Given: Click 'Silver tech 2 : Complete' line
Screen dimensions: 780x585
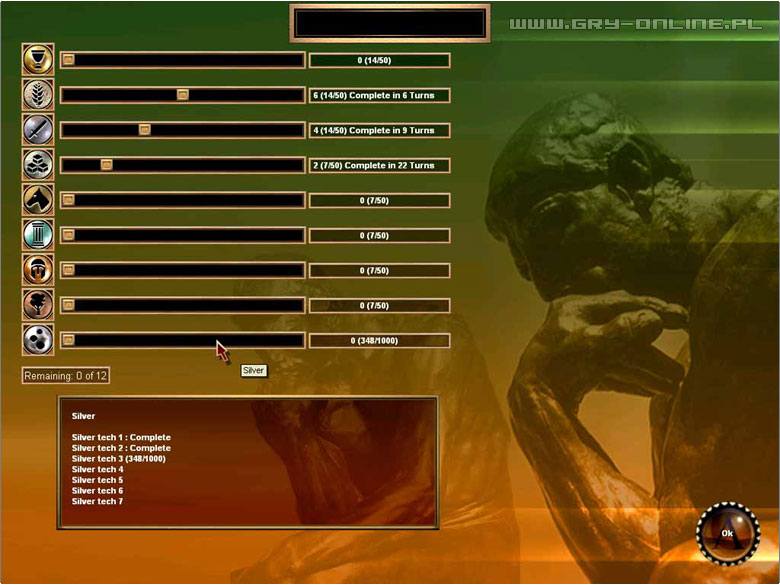Looking at the screenshot, I should [x=121, y=448].
